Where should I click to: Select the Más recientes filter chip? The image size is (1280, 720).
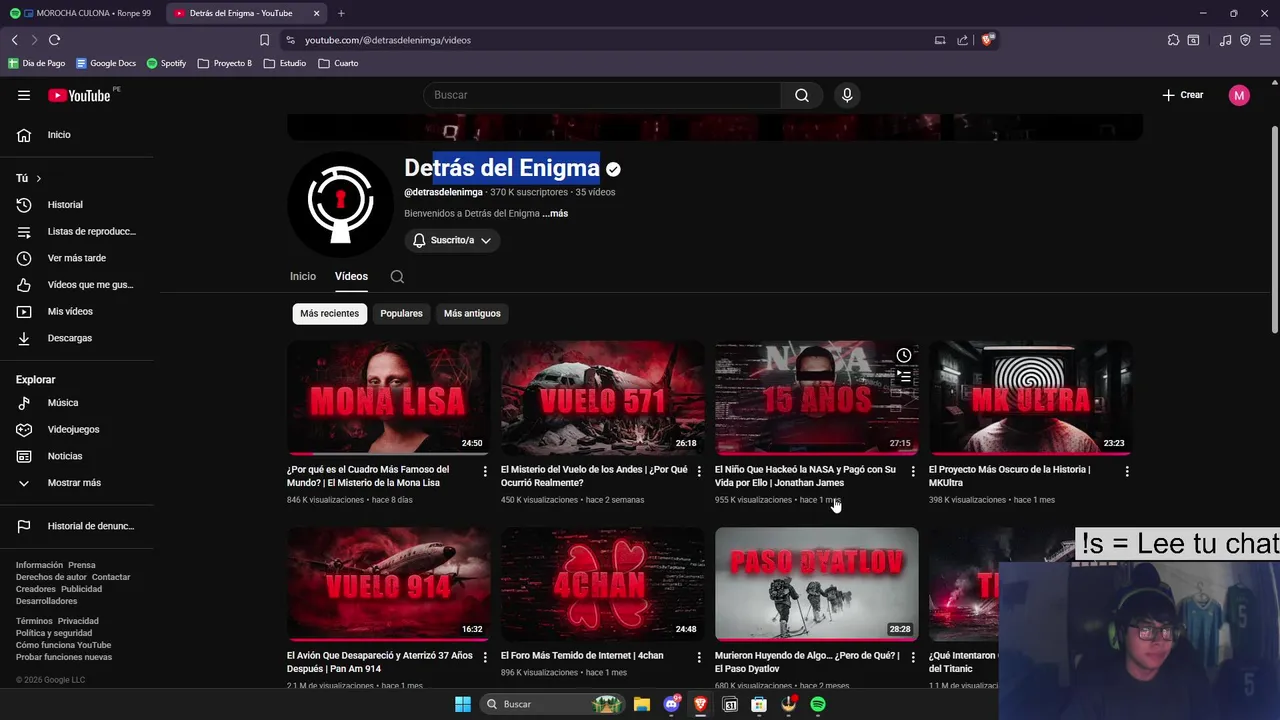[x=329, y=313]
